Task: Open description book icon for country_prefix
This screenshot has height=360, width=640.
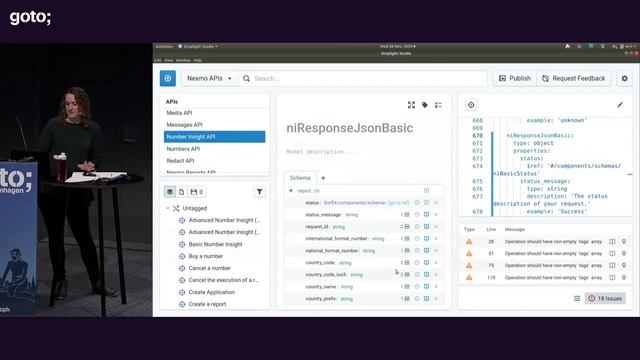Action: 427,299
